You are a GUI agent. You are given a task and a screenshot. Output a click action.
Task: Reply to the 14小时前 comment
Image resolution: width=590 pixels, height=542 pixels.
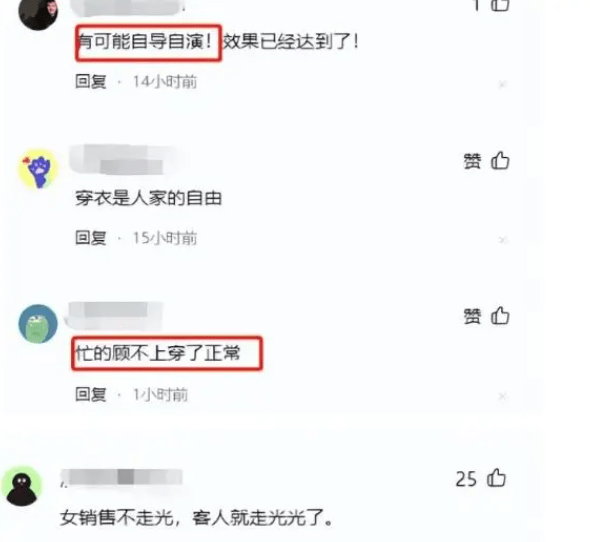tap(91, 82)
